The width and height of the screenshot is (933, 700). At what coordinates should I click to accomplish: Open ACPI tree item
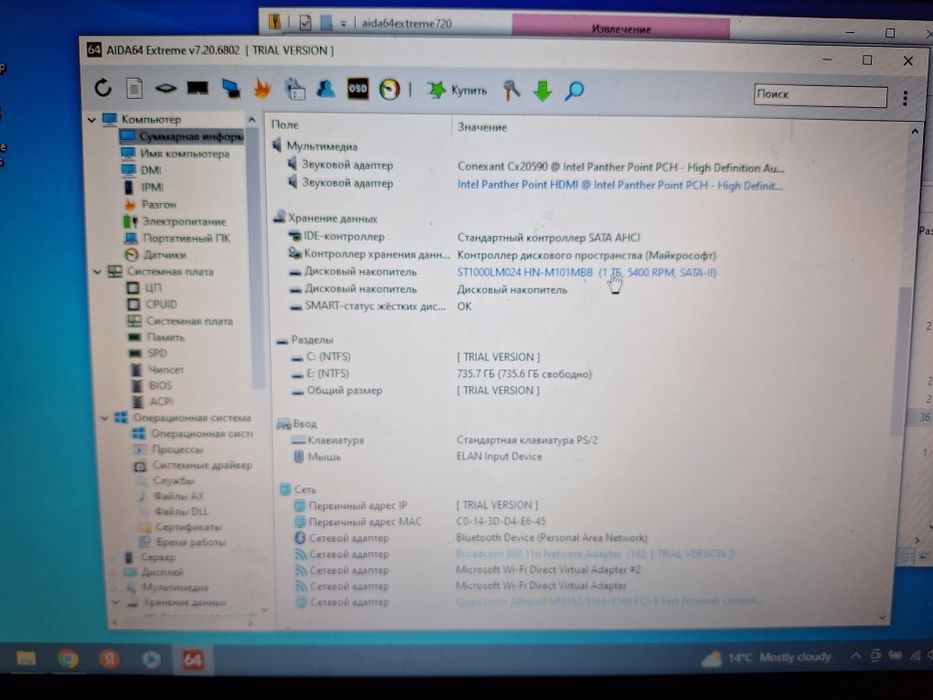tap(153, 401)
